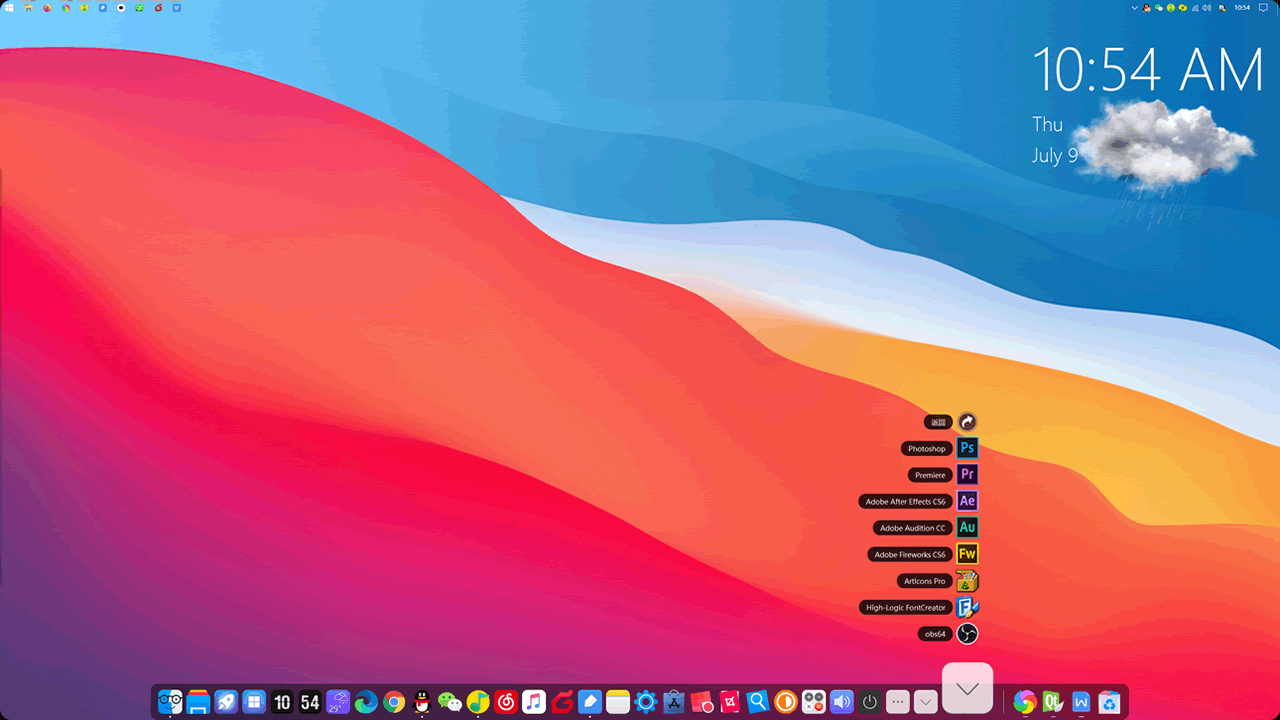Image resolution: width=1280 pixels, height=720 pixels.
Task: Start obs64 from the stack list
Action: click(x=967, y=634)
